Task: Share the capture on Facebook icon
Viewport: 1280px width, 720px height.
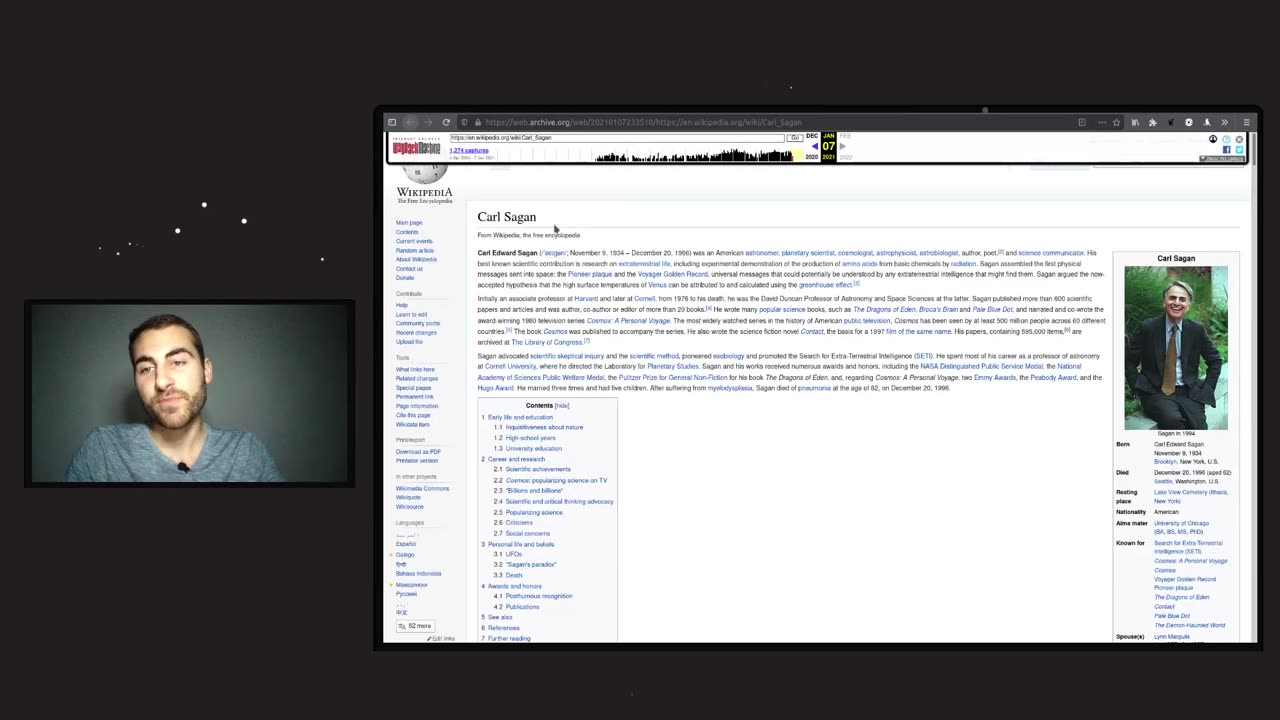Action: tap(1226, 150)
